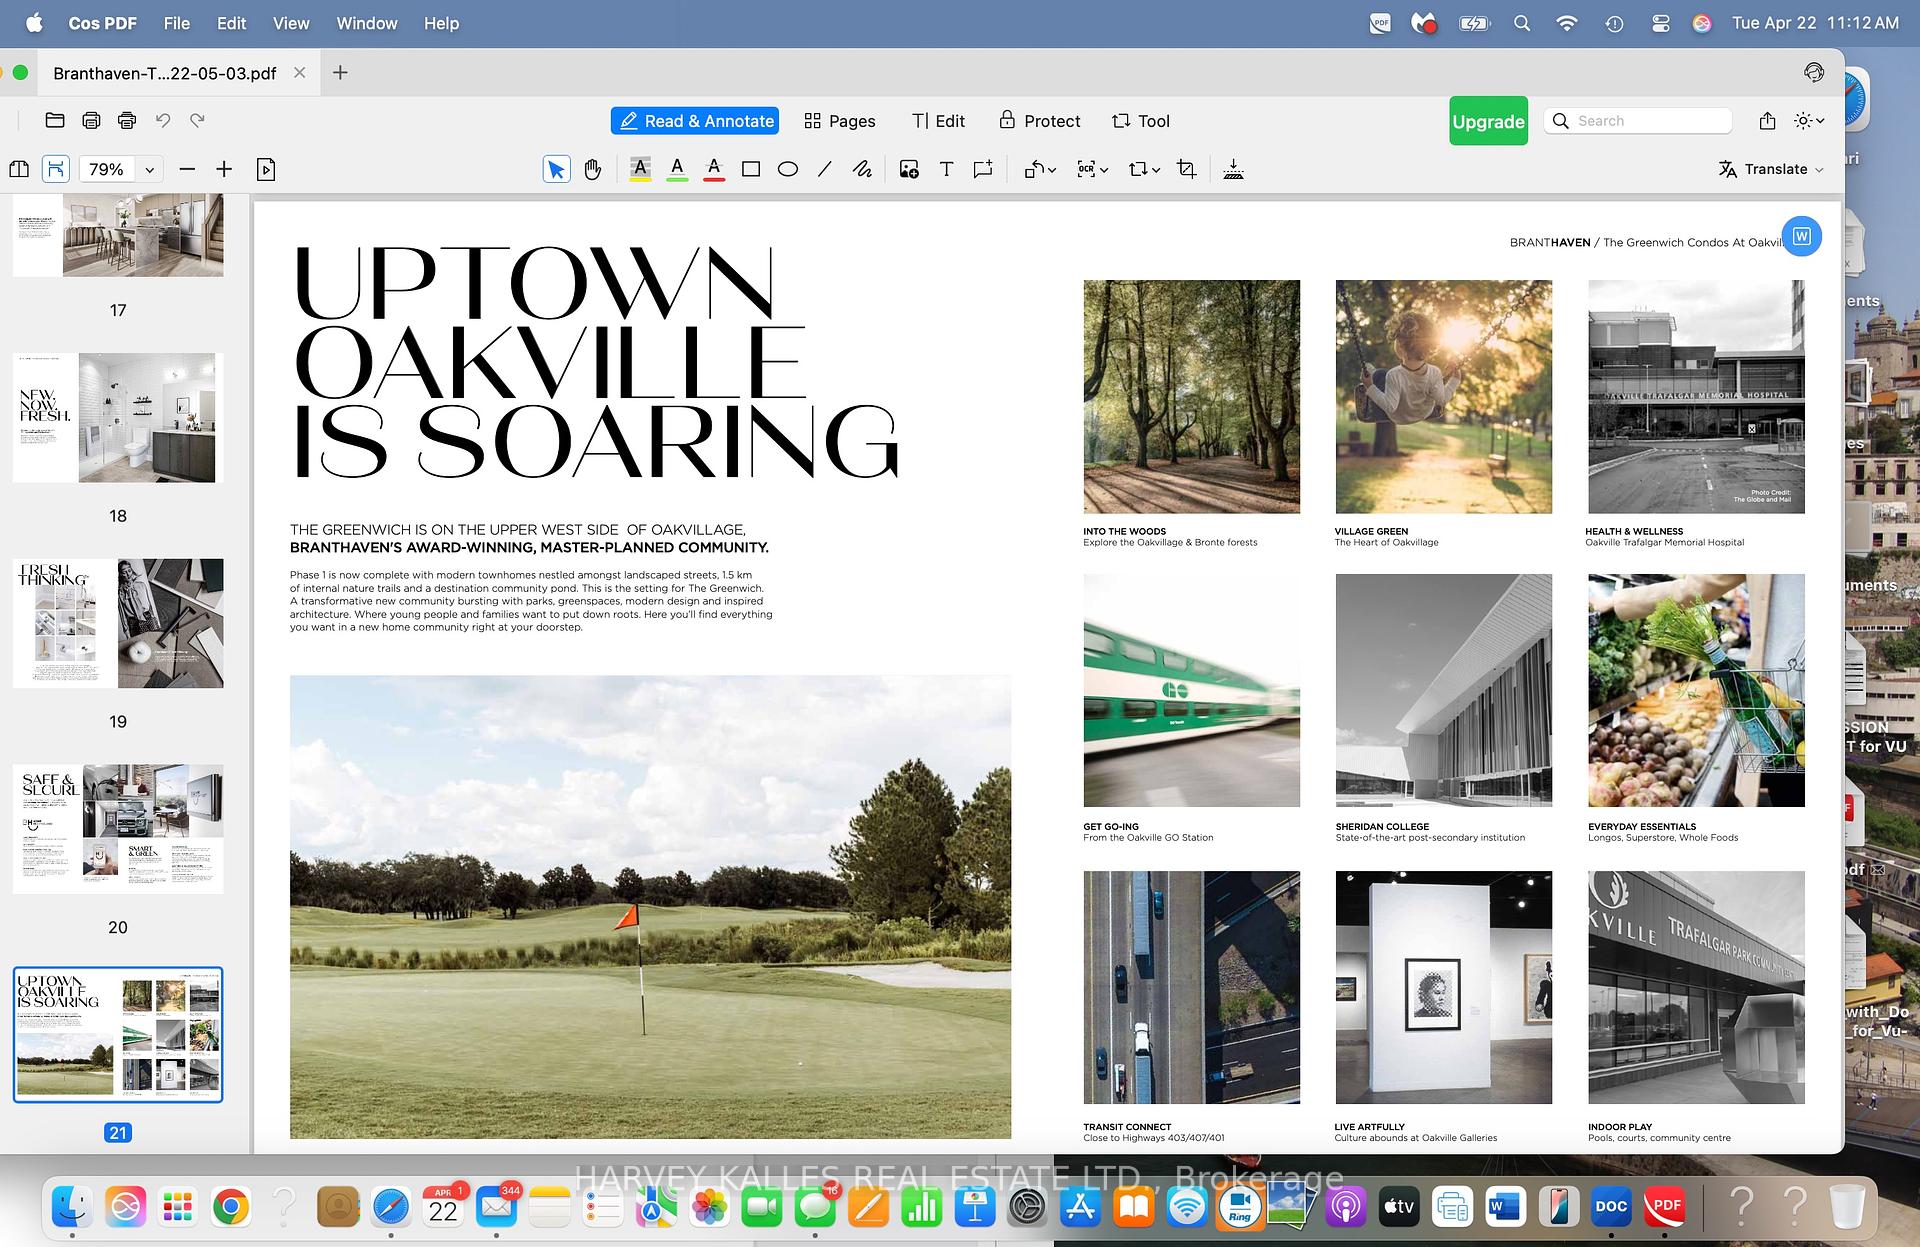Image resolution: width=1920 pixels, height=1247 pixels.
Task: Toggle the fit-width page mode button
Action: tap(56, 169)
